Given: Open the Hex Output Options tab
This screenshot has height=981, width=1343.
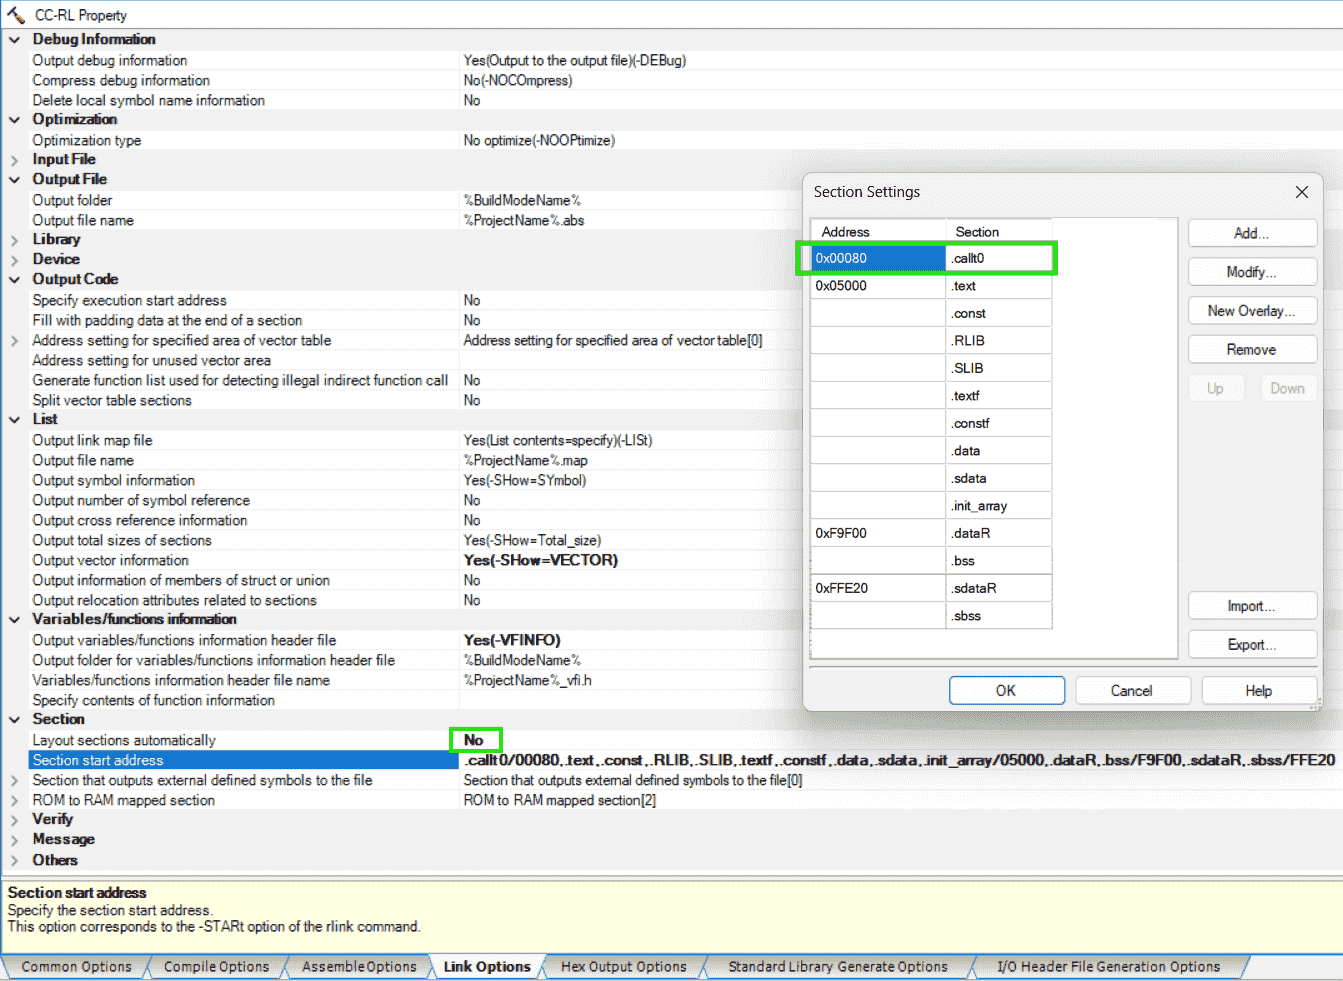Looking at the screenshot, I should [623, 967].
